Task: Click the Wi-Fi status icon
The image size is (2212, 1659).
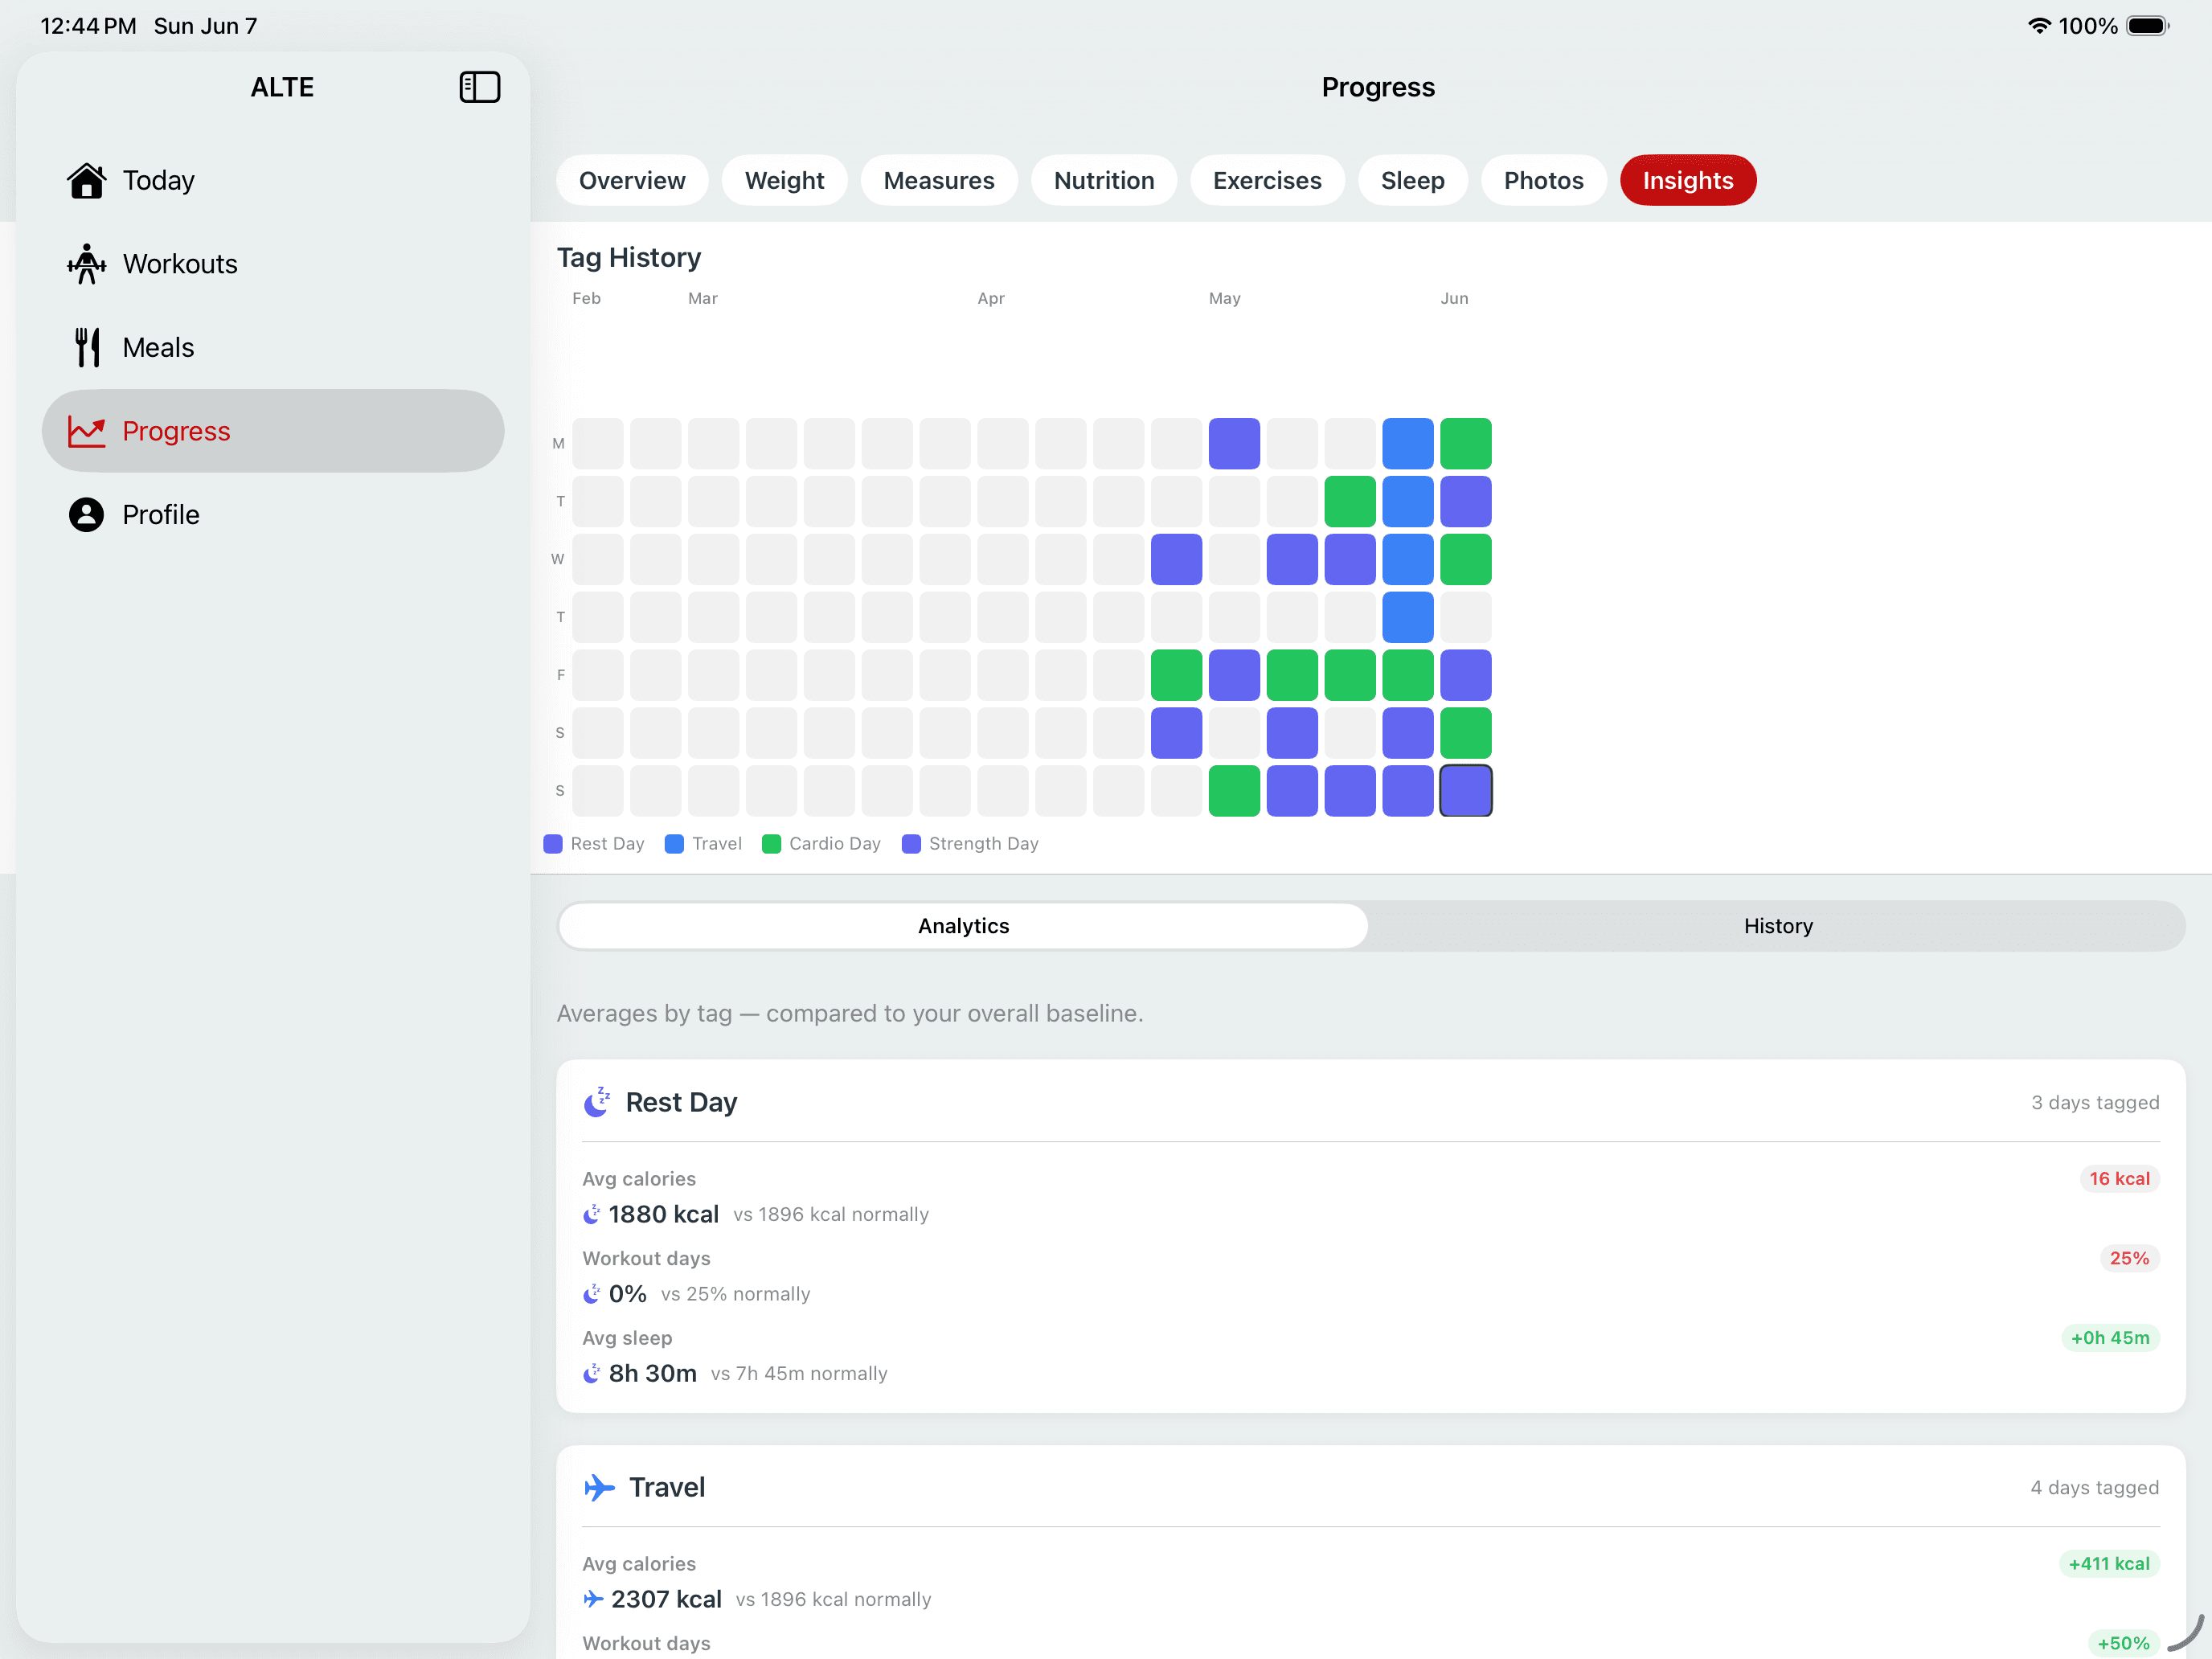Action: pyautogui.click(x=2038, y=26)
